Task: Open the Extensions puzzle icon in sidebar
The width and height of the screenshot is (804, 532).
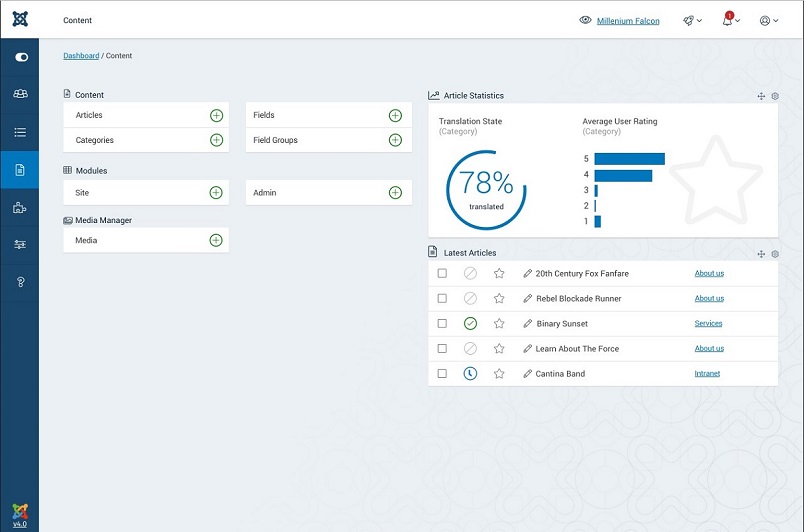Action: pos(20,207)
